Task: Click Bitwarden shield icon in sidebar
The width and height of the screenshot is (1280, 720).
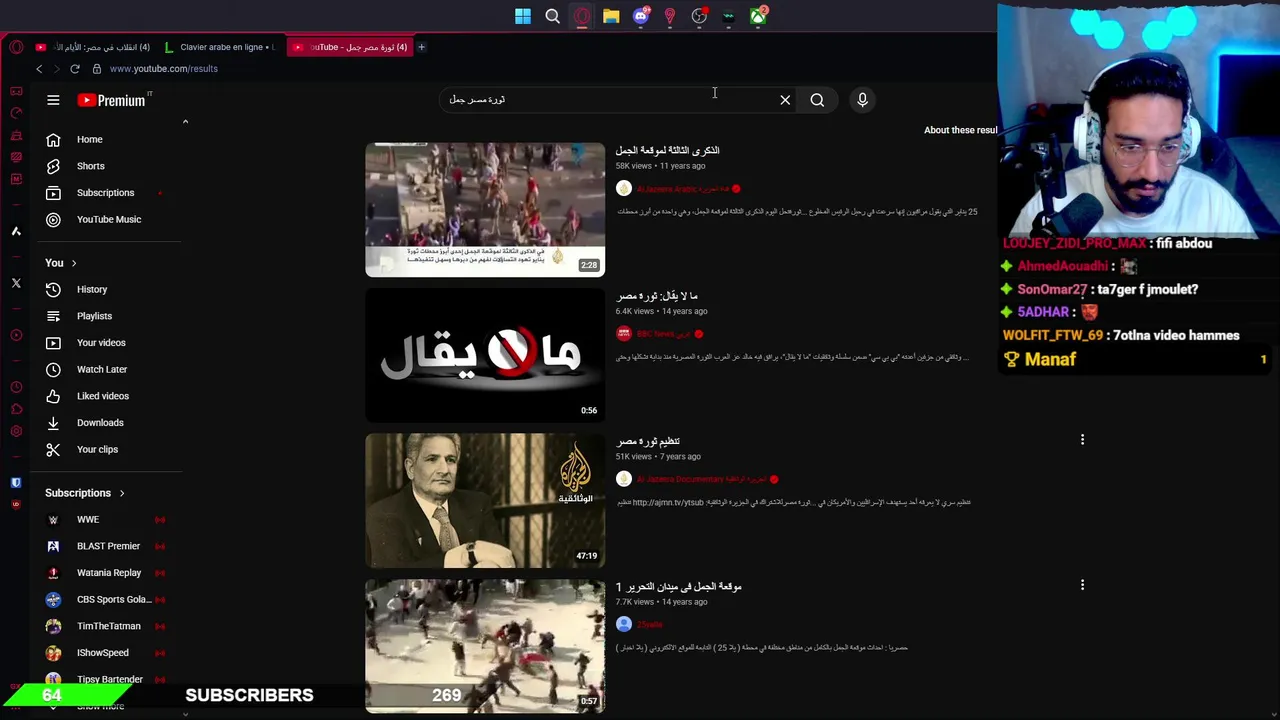Action: click(16, 483)
